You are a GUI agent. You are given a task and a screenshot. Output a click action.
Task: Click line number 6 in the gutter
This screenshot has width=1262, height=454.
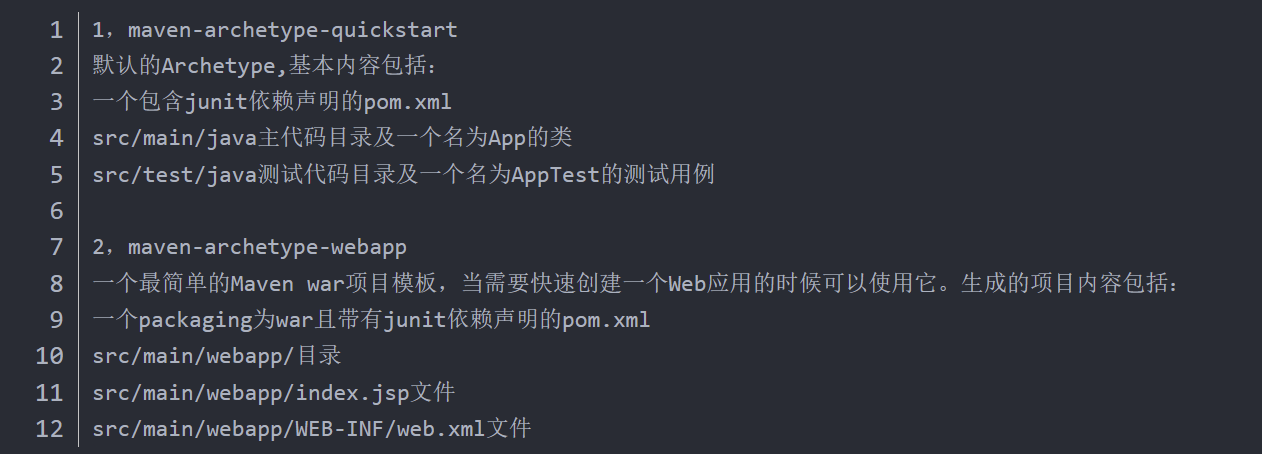55,211
